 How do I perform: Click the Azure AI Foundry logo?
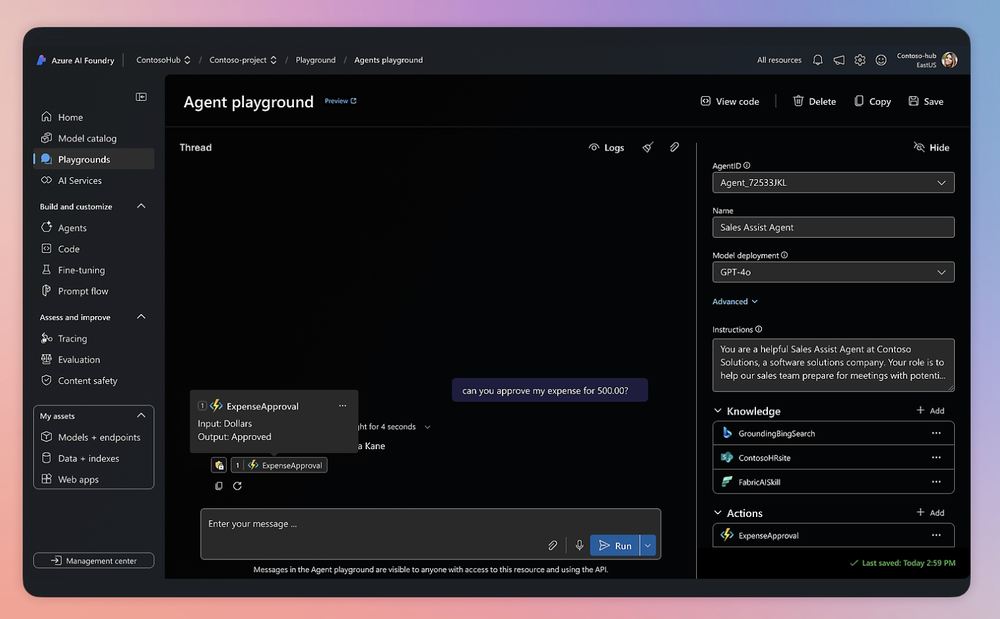[x=41, y=60]
